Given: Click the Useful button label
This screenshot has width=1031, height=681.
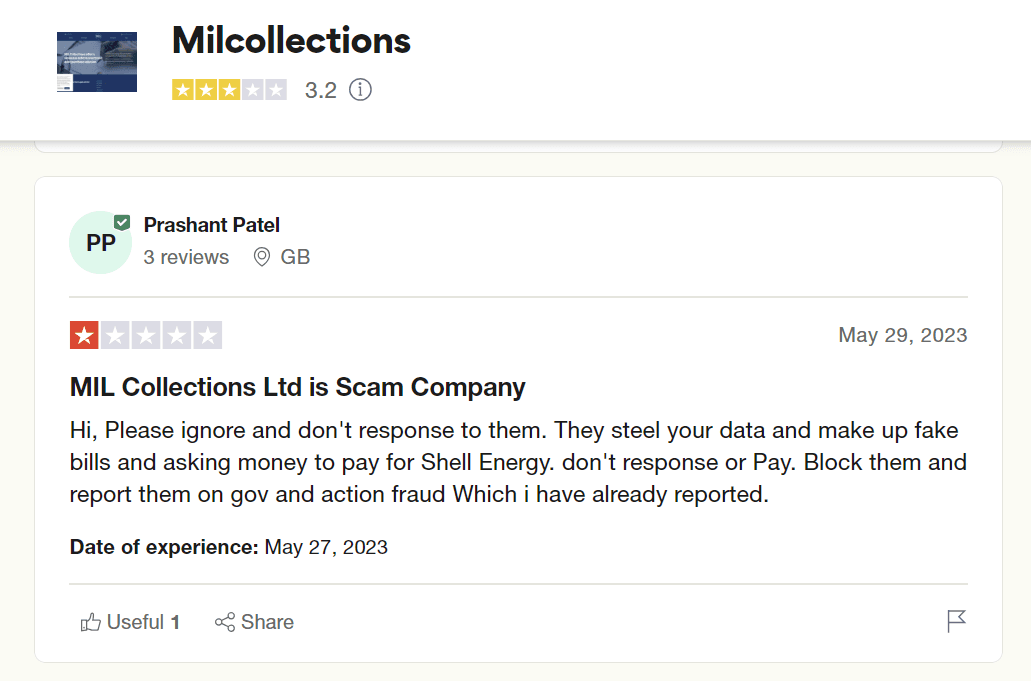Looking at the screenshot, I should point(135,622).
